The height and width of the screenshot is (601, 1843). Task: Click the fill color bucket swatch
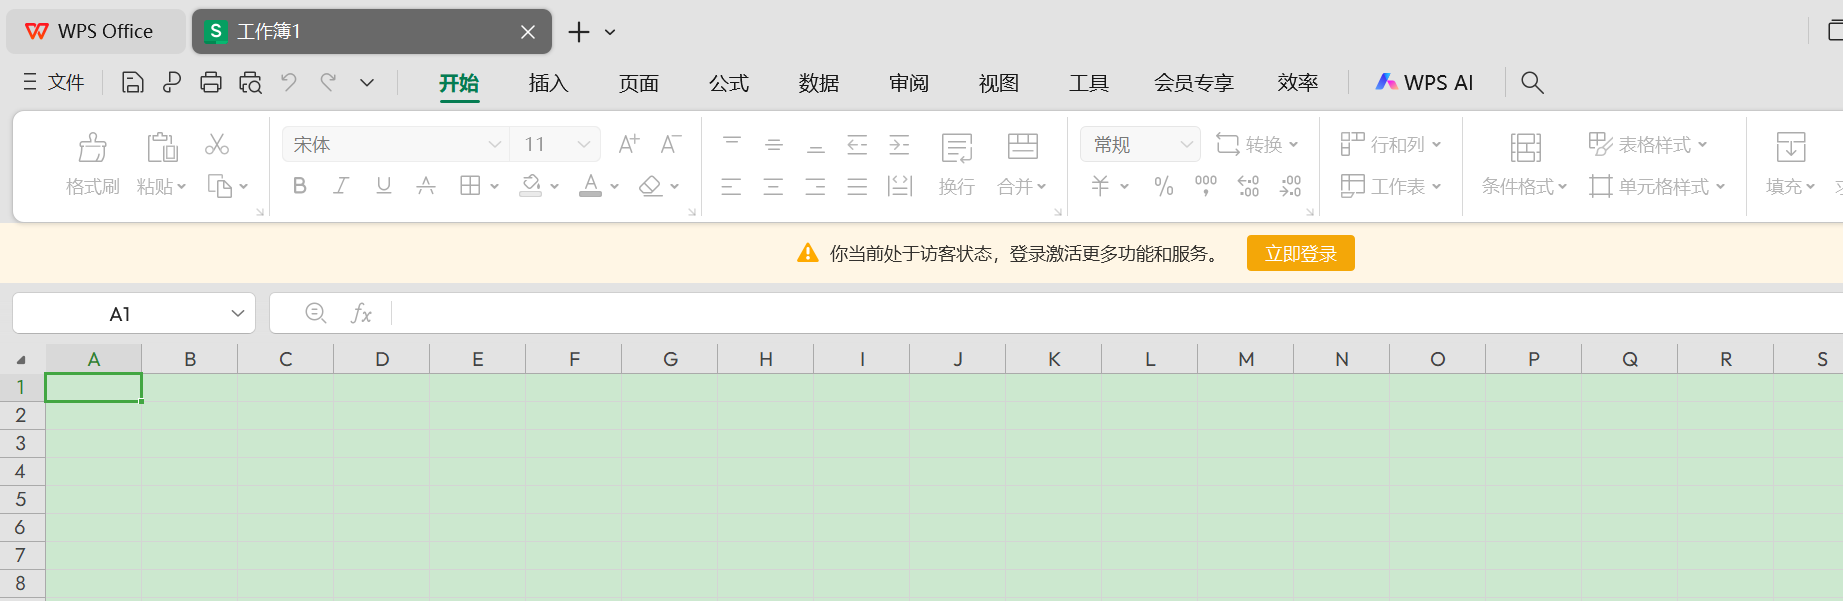tap(531, 186)
